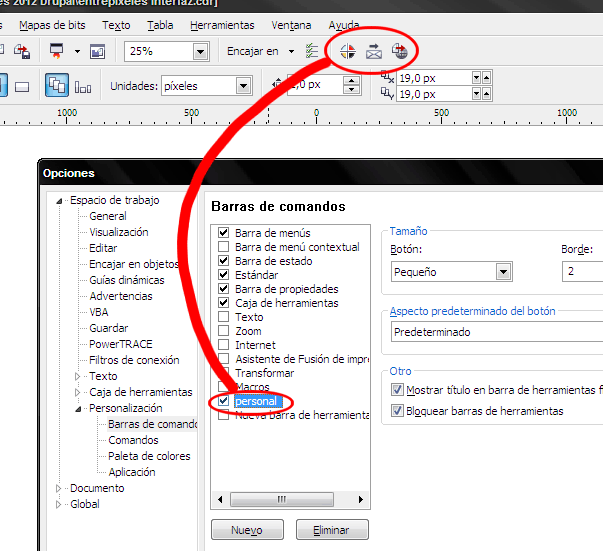Expand the Texto tree node
603x551 pixels.
coord(77,376)
